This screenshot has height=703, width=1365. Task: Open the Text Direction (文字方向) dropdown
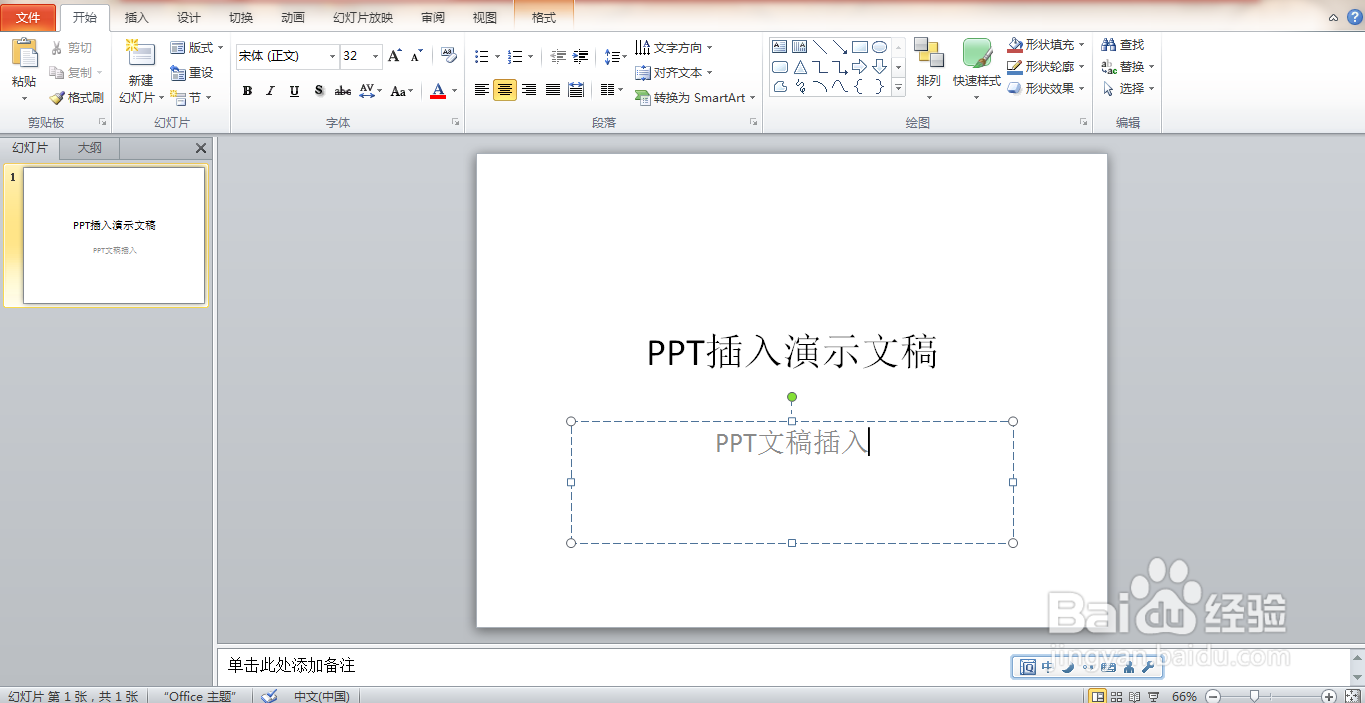point(674,48)
